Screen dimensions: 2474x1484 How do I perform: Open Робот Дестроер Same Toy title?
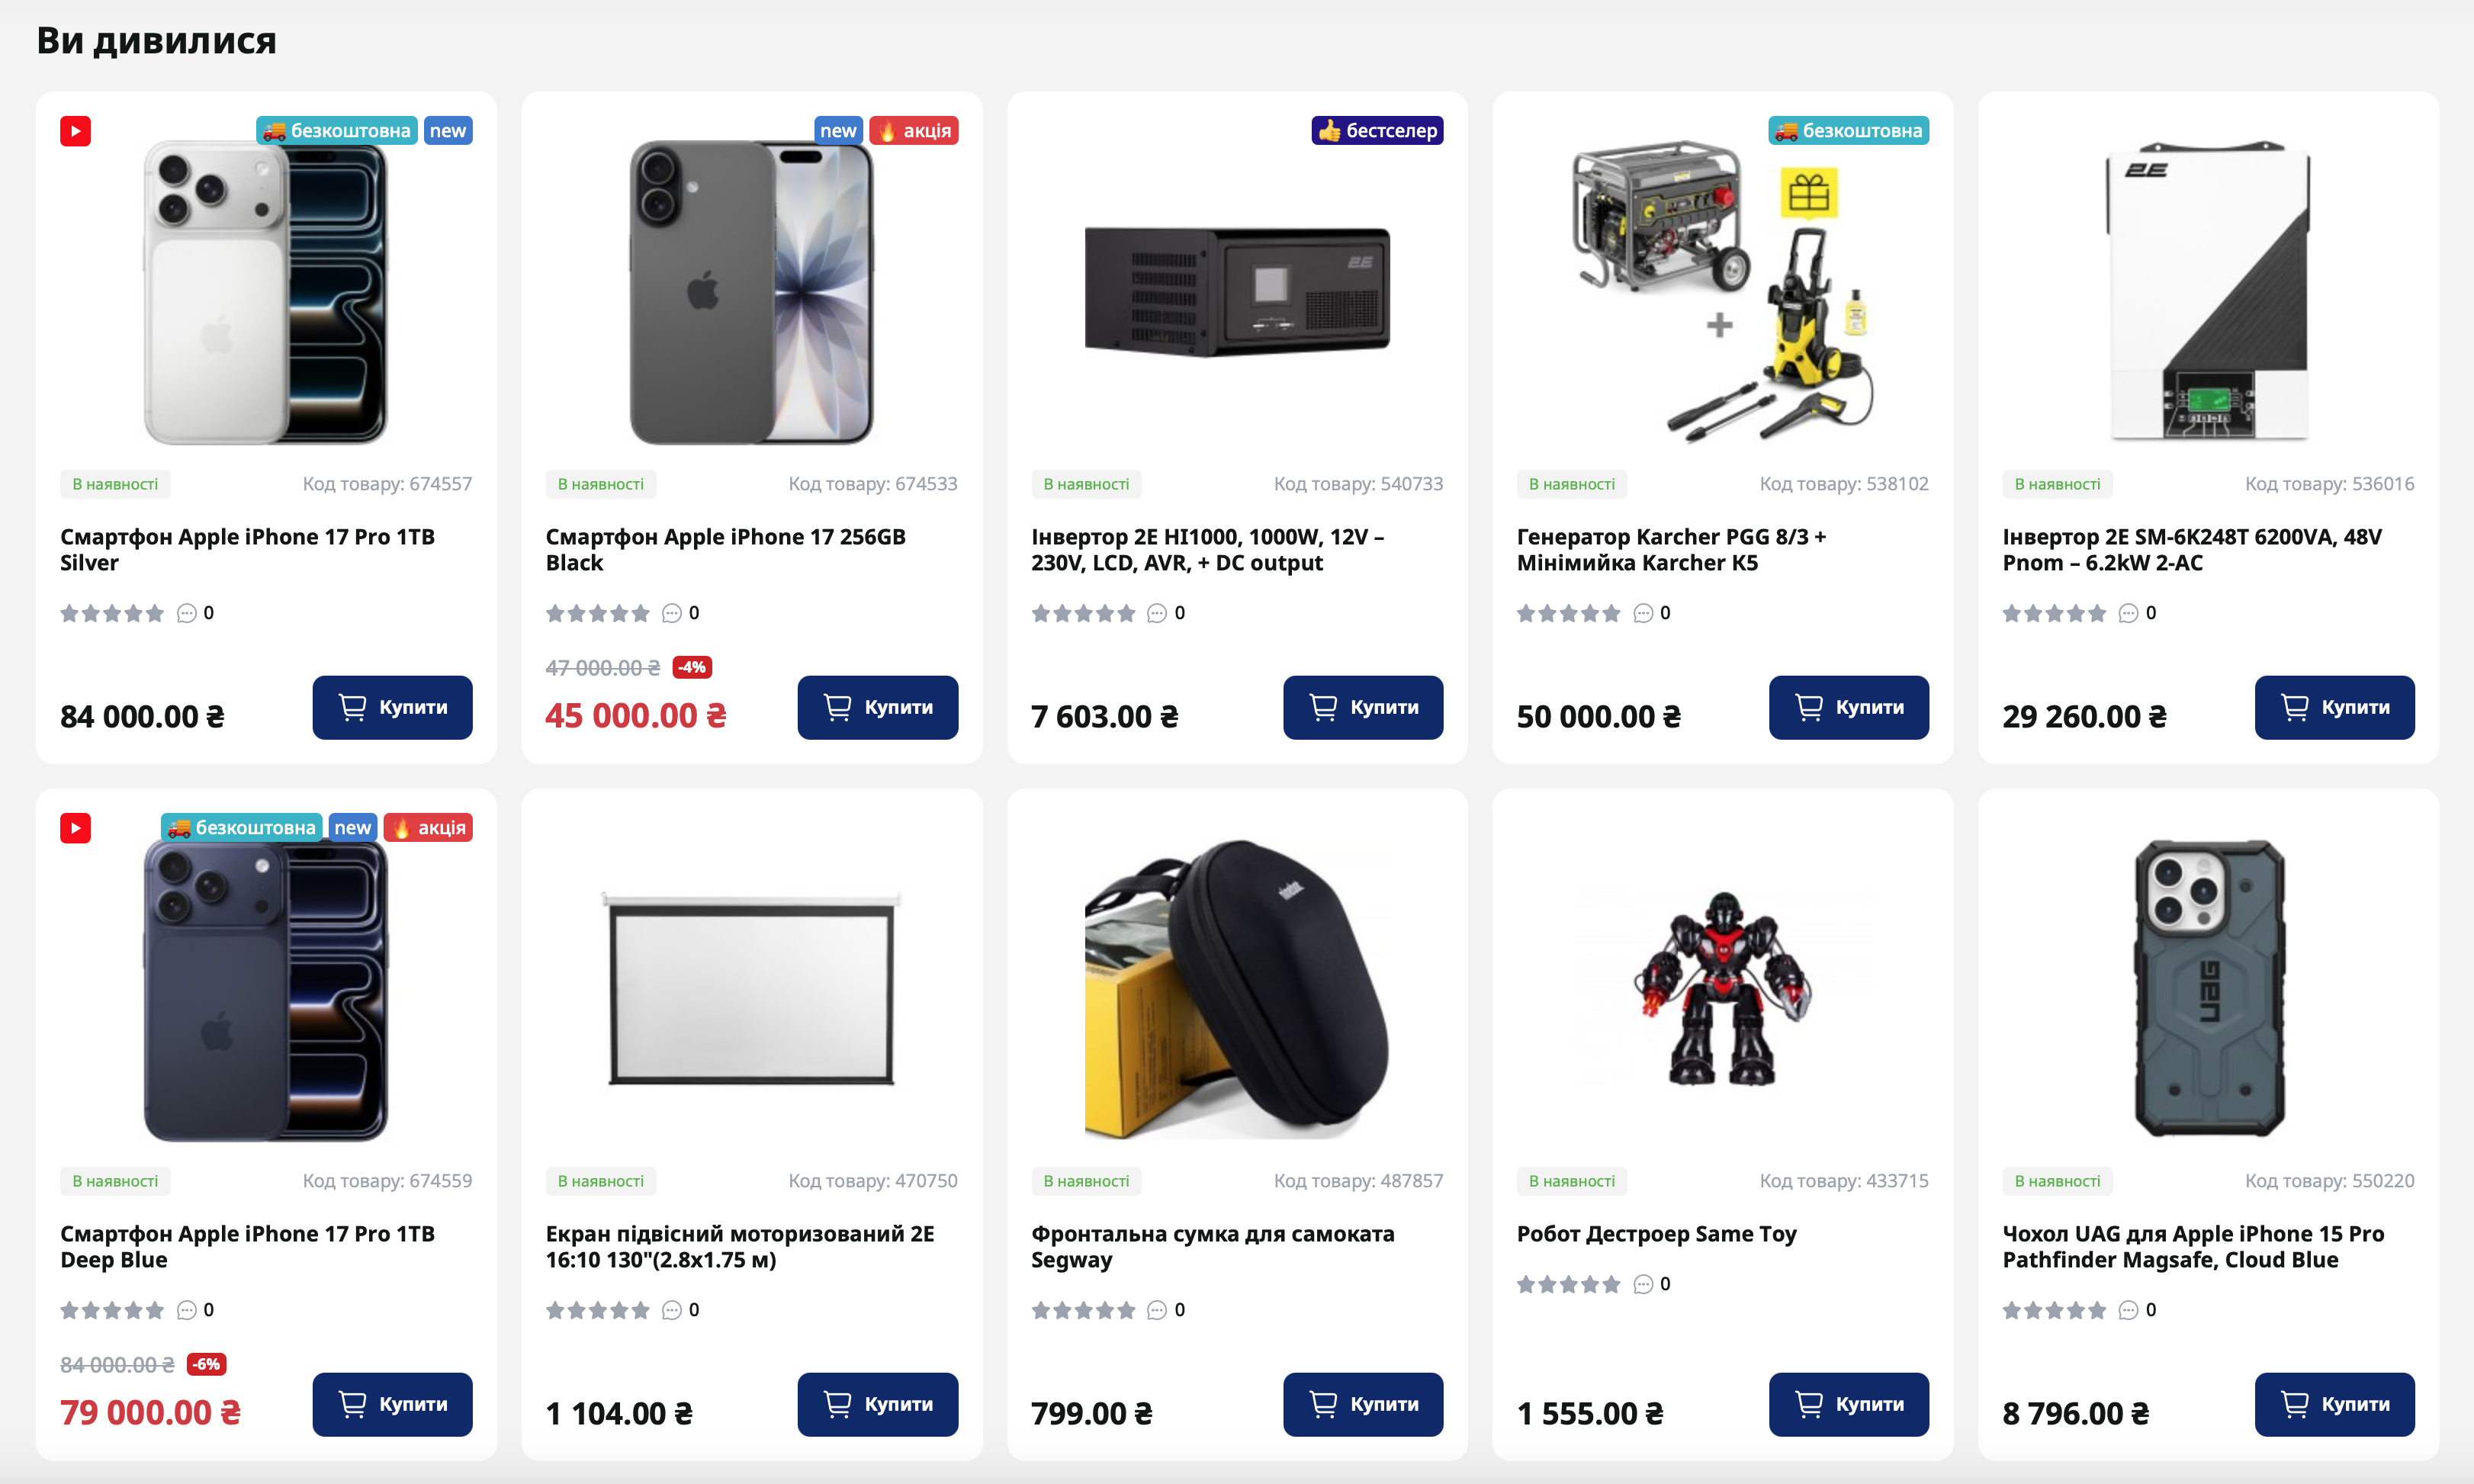point(1656,1234)
